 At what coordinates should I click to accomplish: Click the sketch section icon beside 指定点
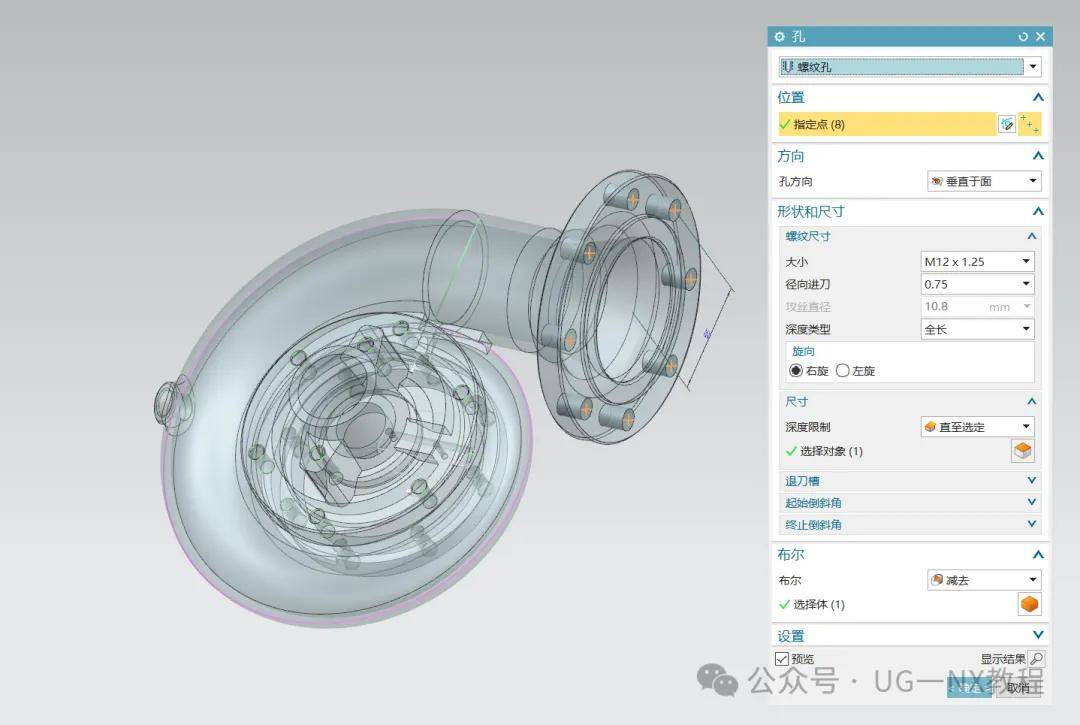click(1007, 124)
